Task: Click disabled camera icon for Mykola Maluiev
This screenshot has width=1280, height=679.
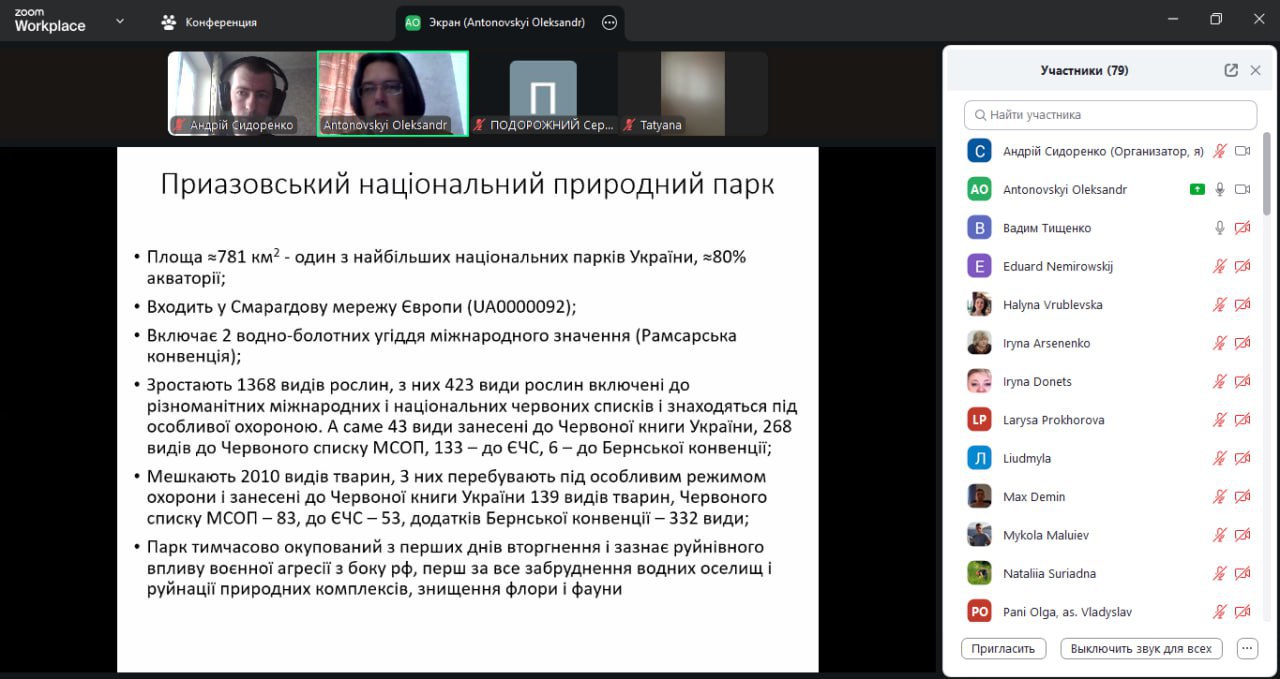Action: coord(1243,535)
